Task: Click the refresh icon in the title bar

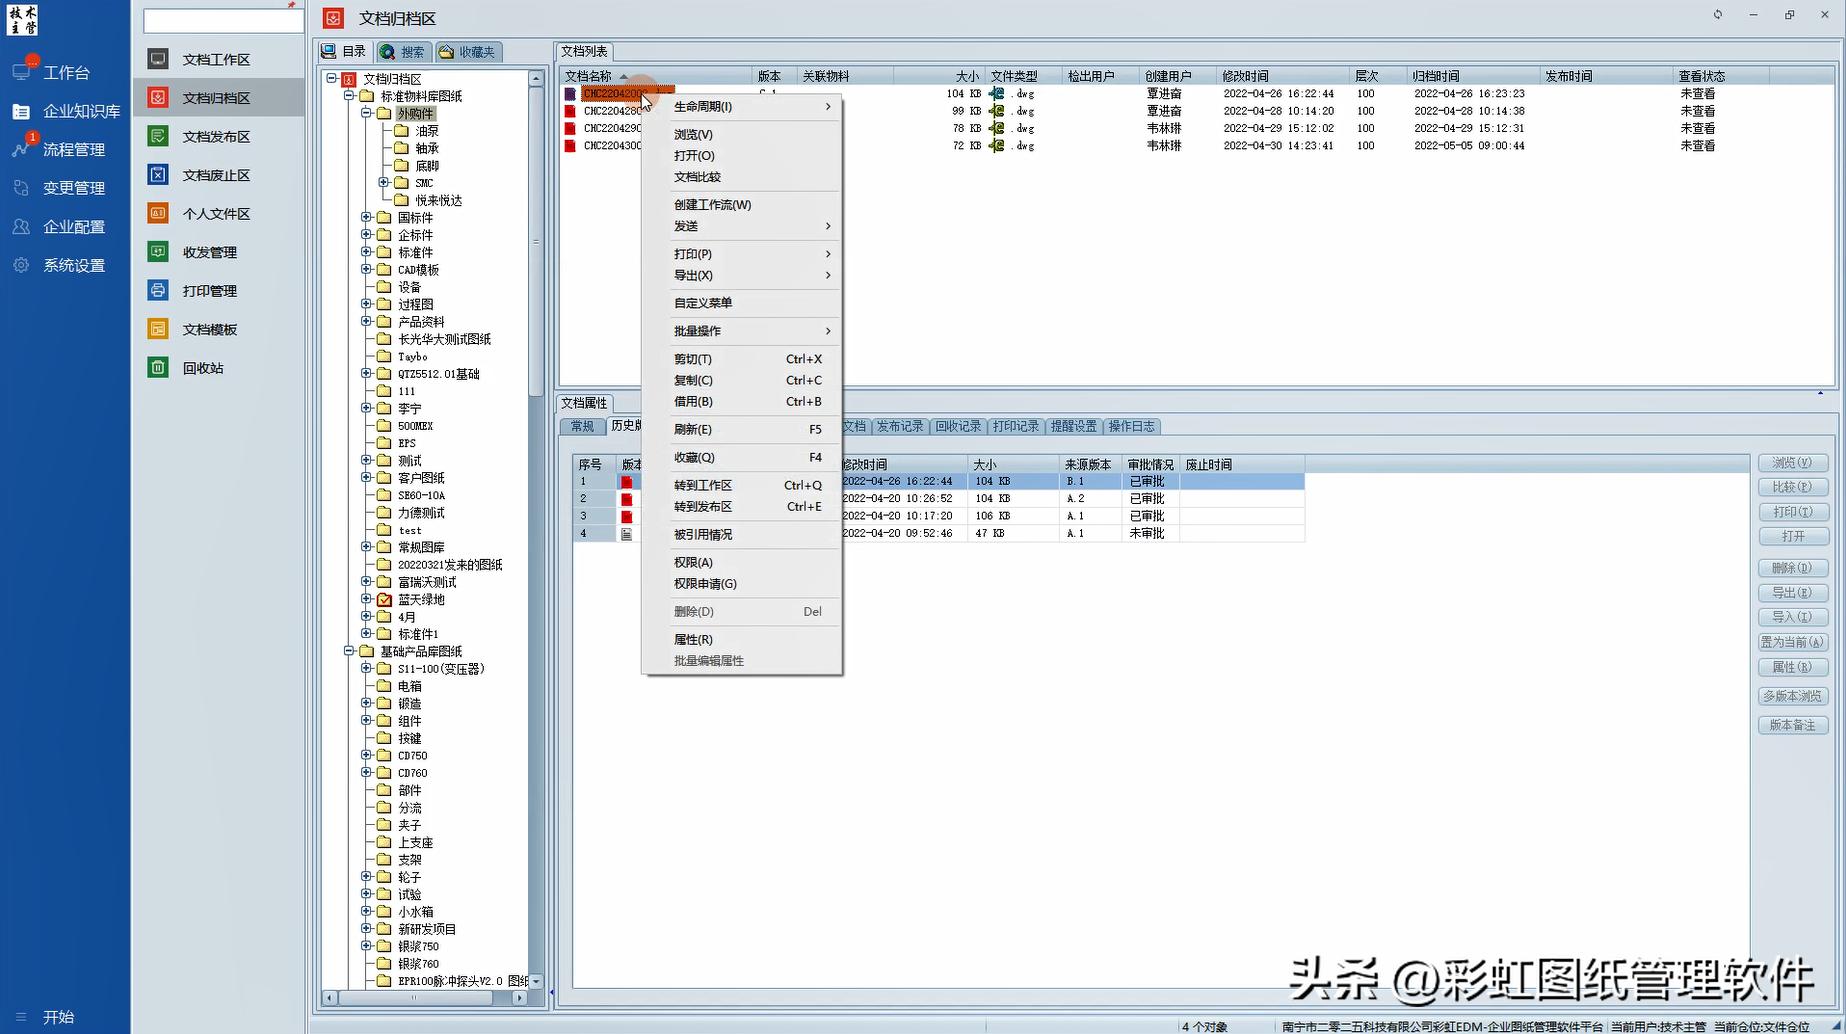Action: (1717, 15)
